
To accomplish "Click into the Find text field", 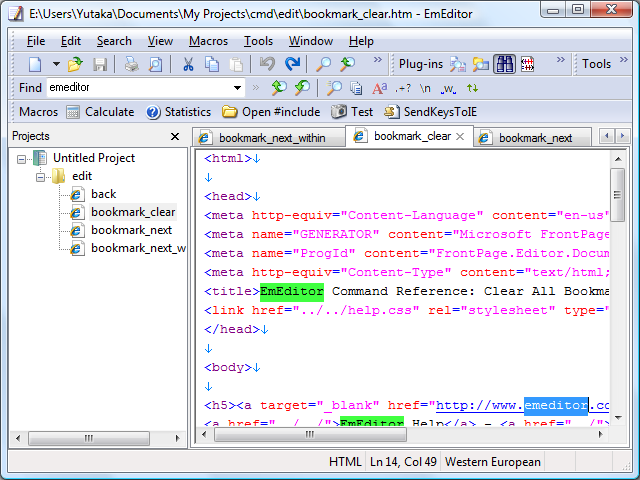I will pyautogui.click(x=138, y=87).
